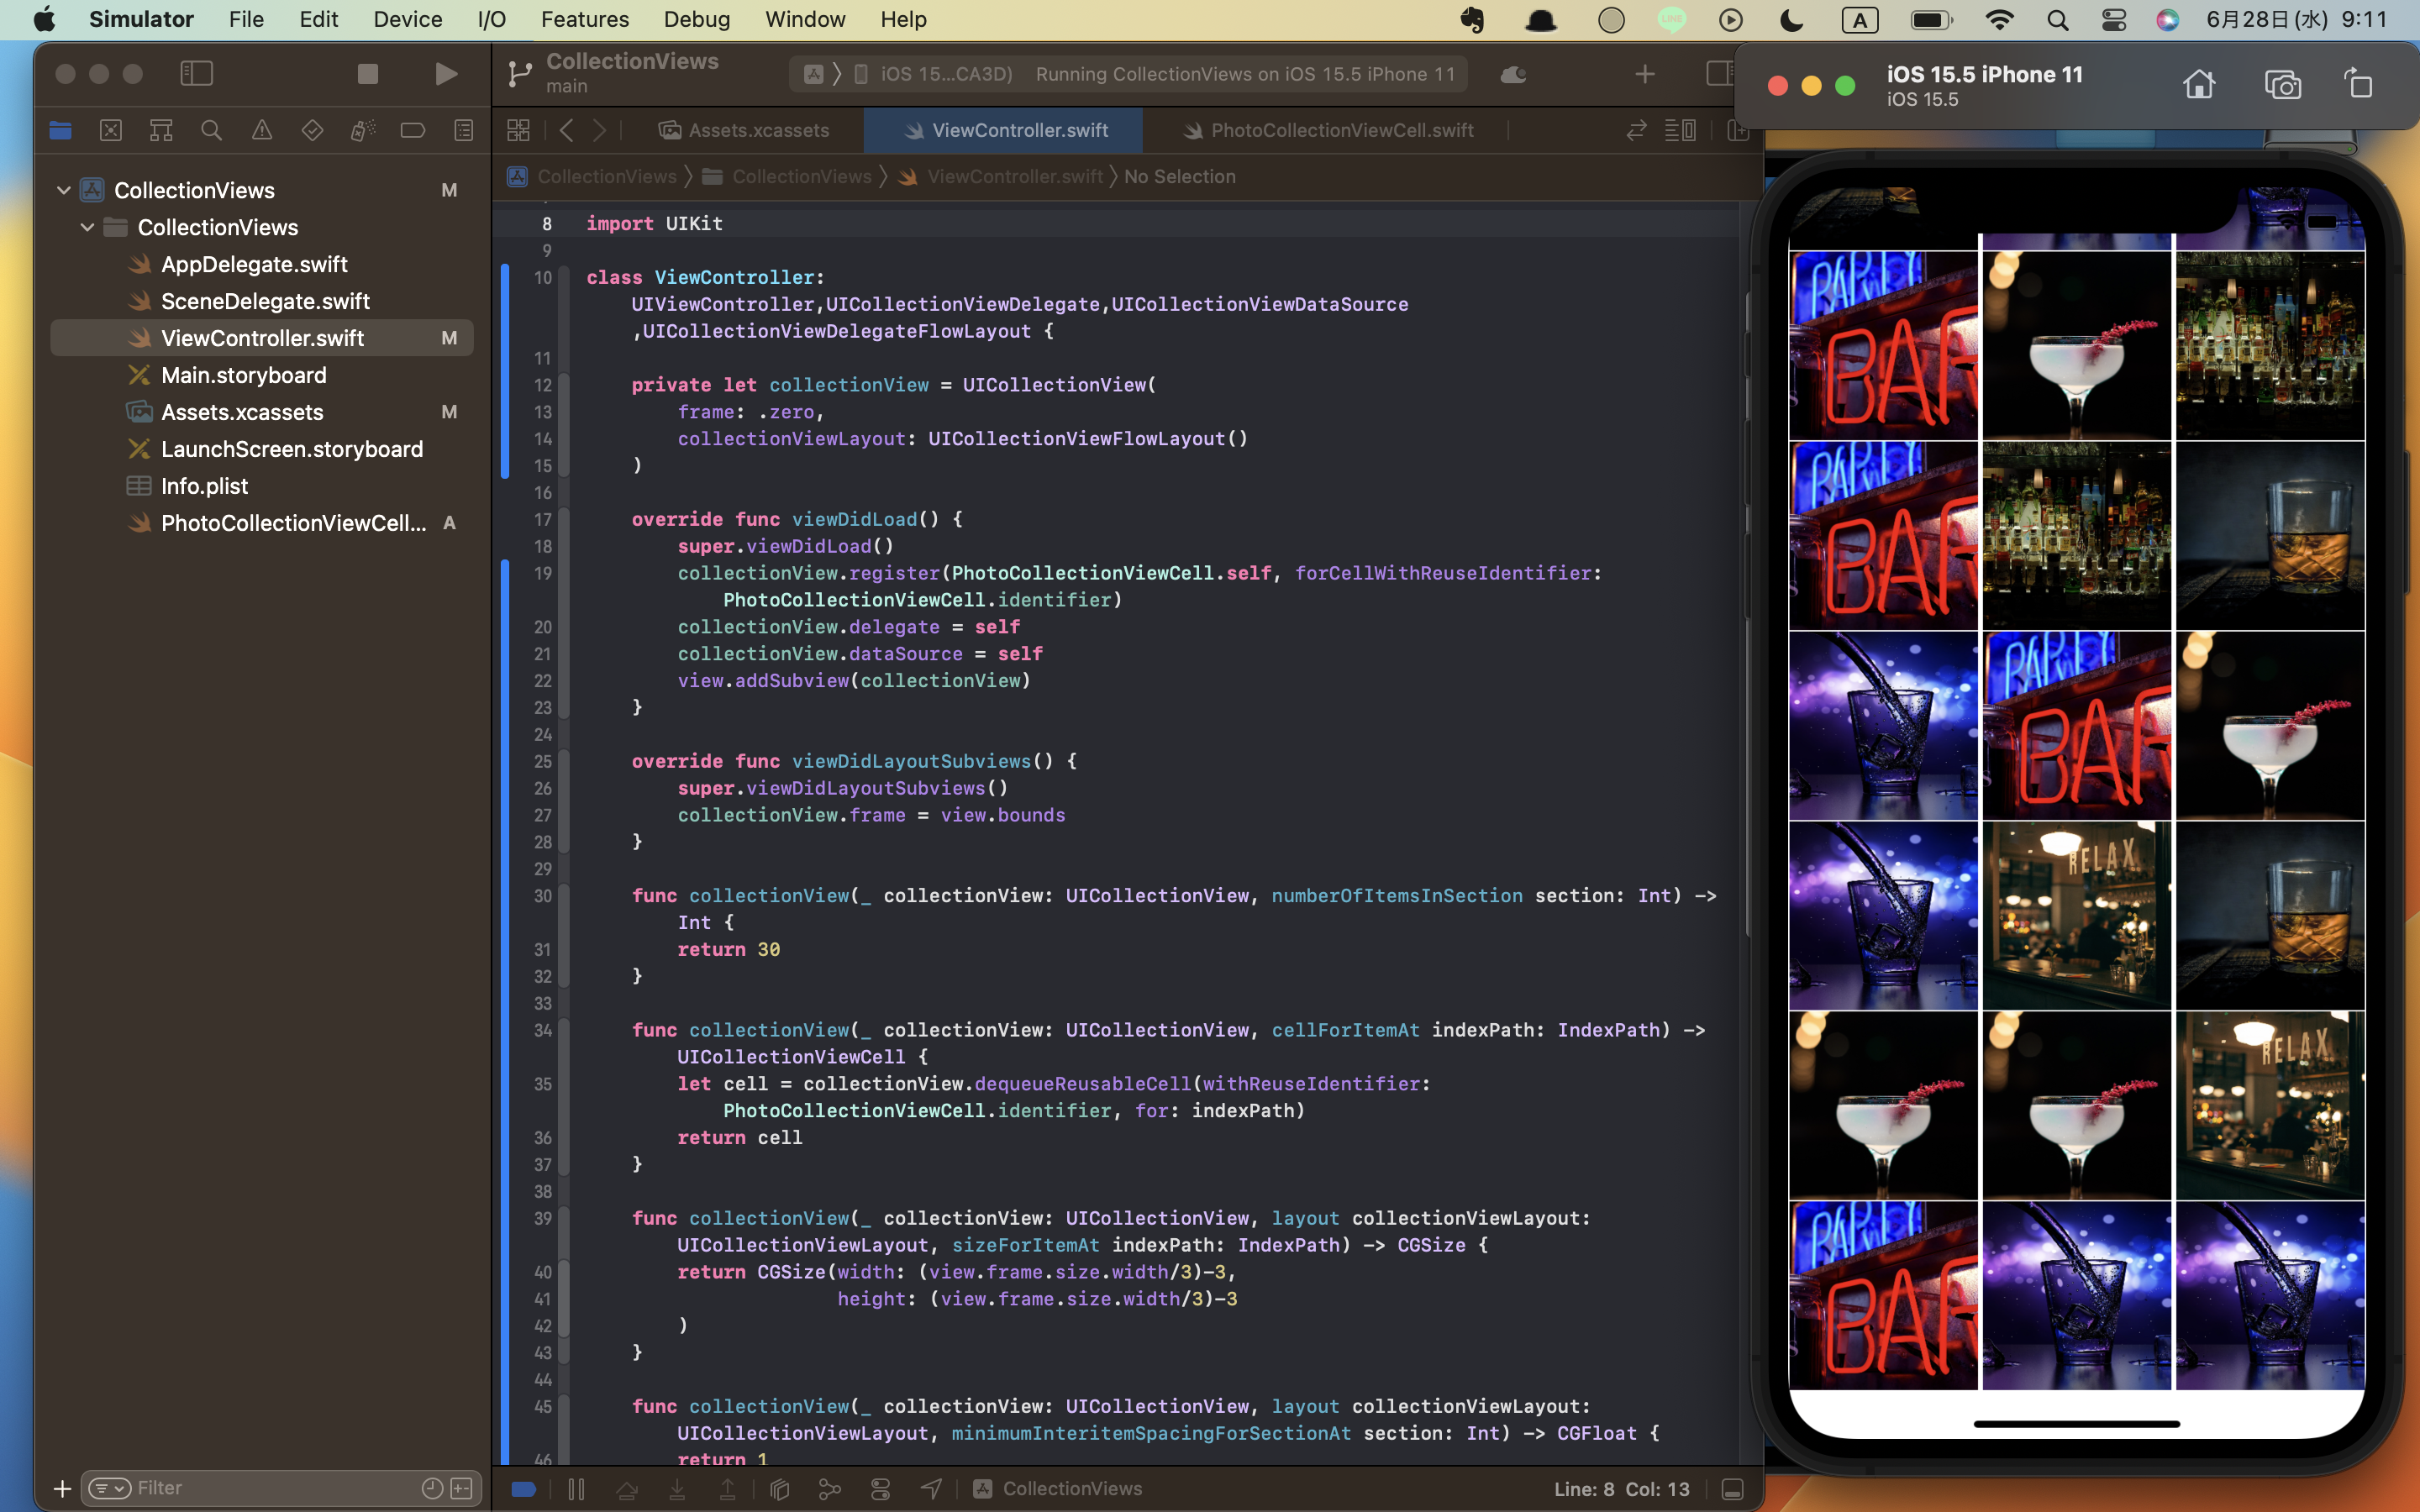Rotate the simulator device icon
The width and height of the screenshot is (2420, 1512).
point(2358,85)
